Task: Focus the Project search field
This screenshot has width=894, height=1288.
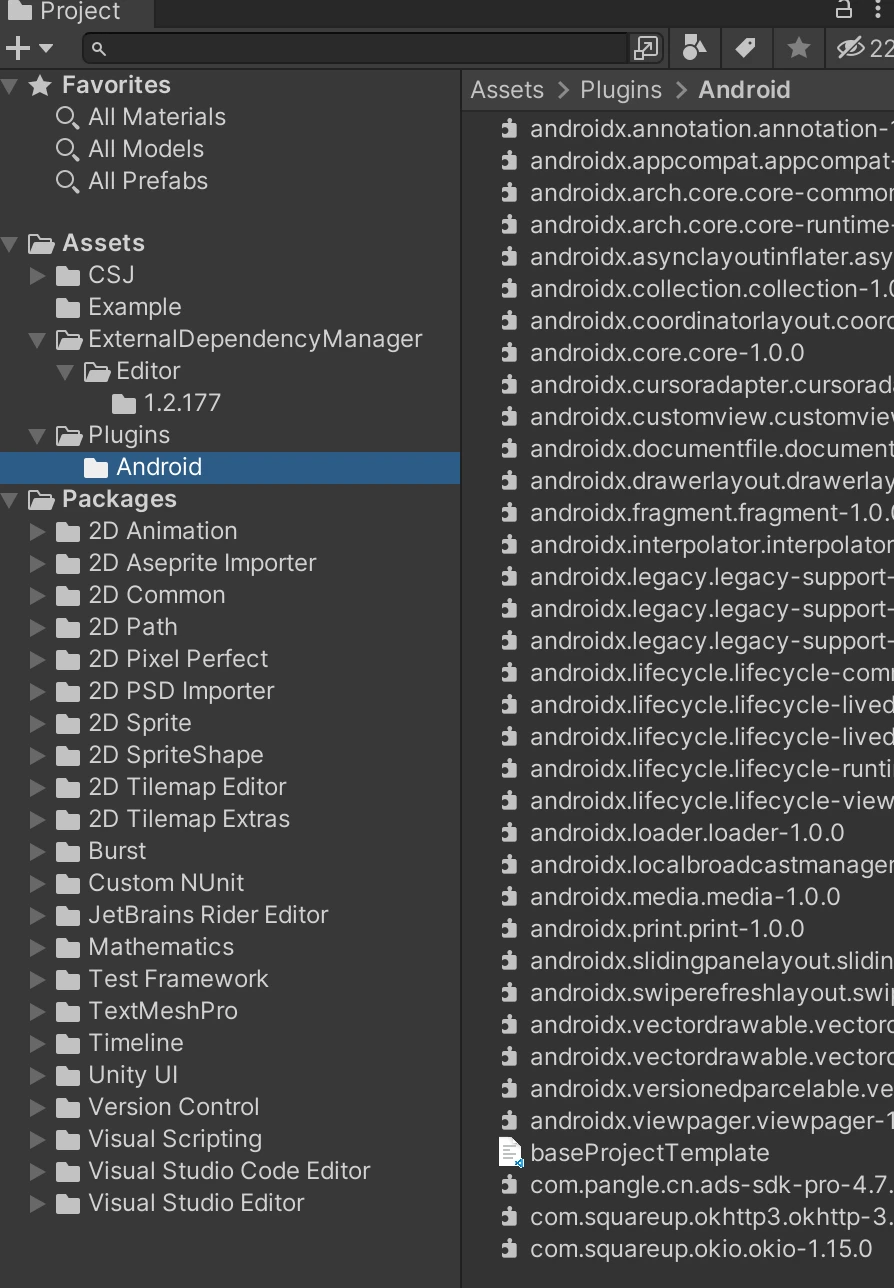Action: [358, 47]
